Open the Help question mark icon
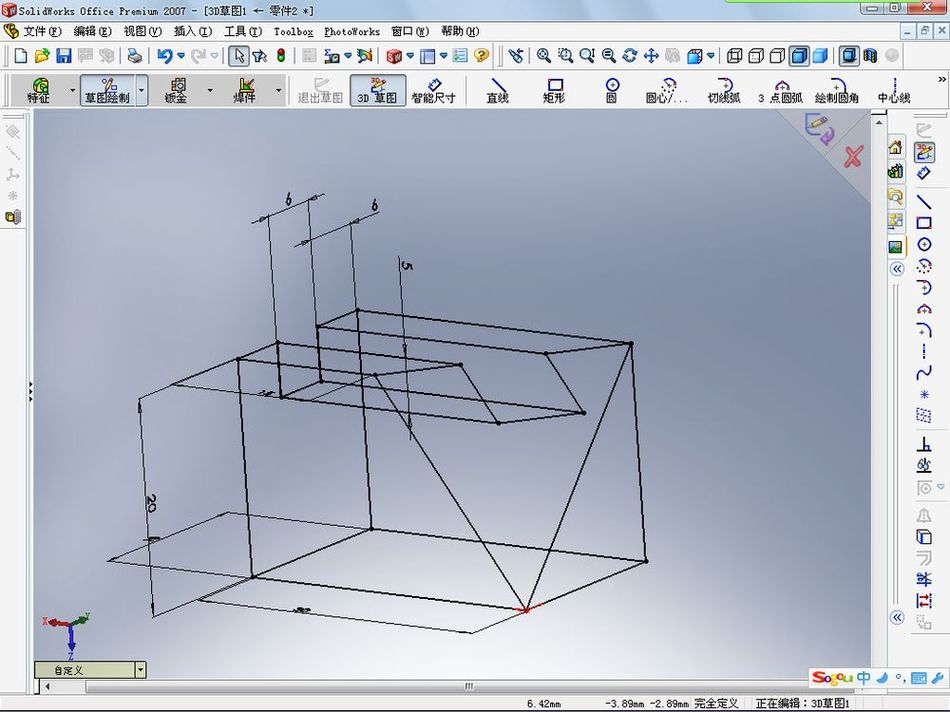This screenshot has width=950, height=712. (x=481, y=56)
